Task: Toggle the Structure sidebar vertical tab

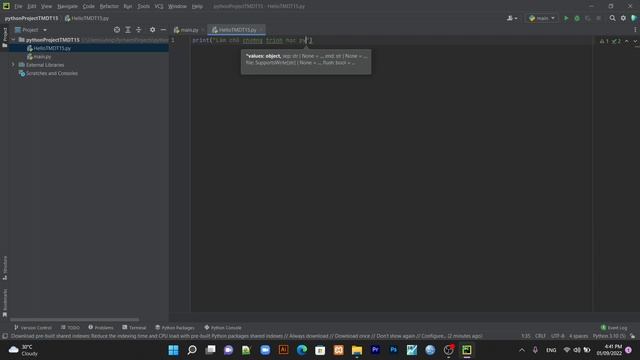Action: coord(5,268)
